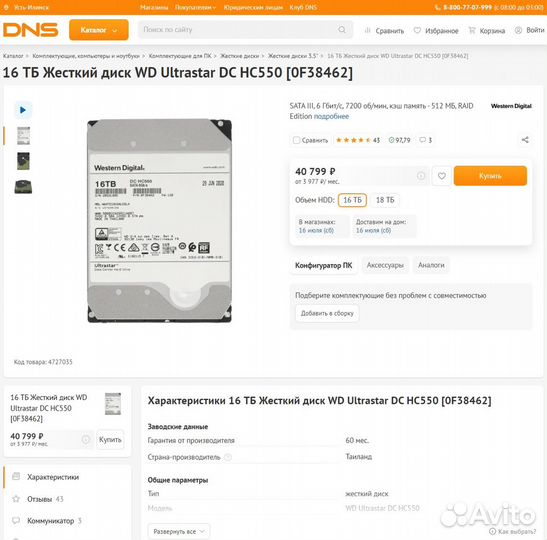Play the product video thumbnail
This screenshot has width=547, height=540.
23,110
